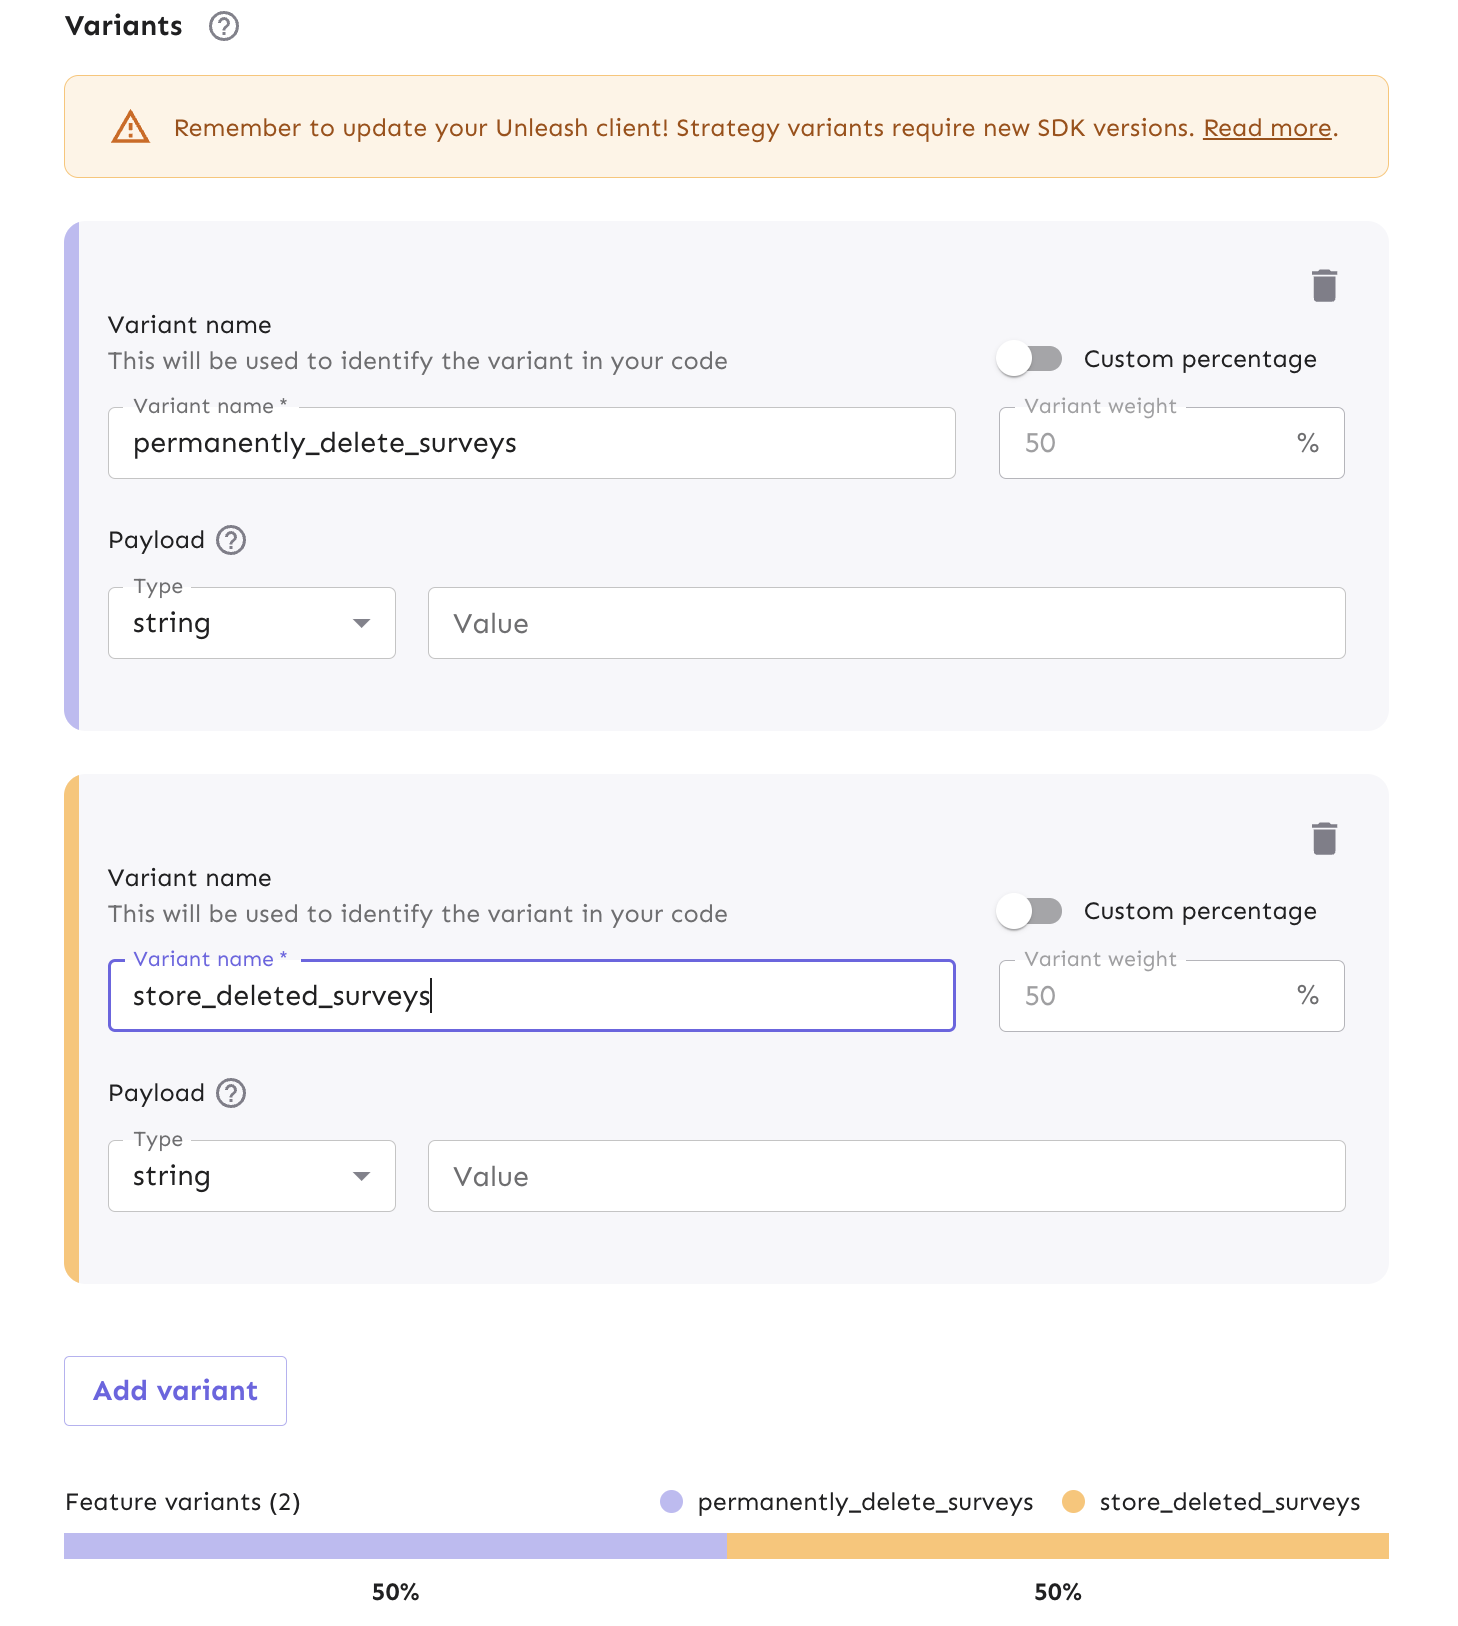Click the orange segment of variants bar
This screenshot has height=1626, width=1458.
click(1057, 1546)
